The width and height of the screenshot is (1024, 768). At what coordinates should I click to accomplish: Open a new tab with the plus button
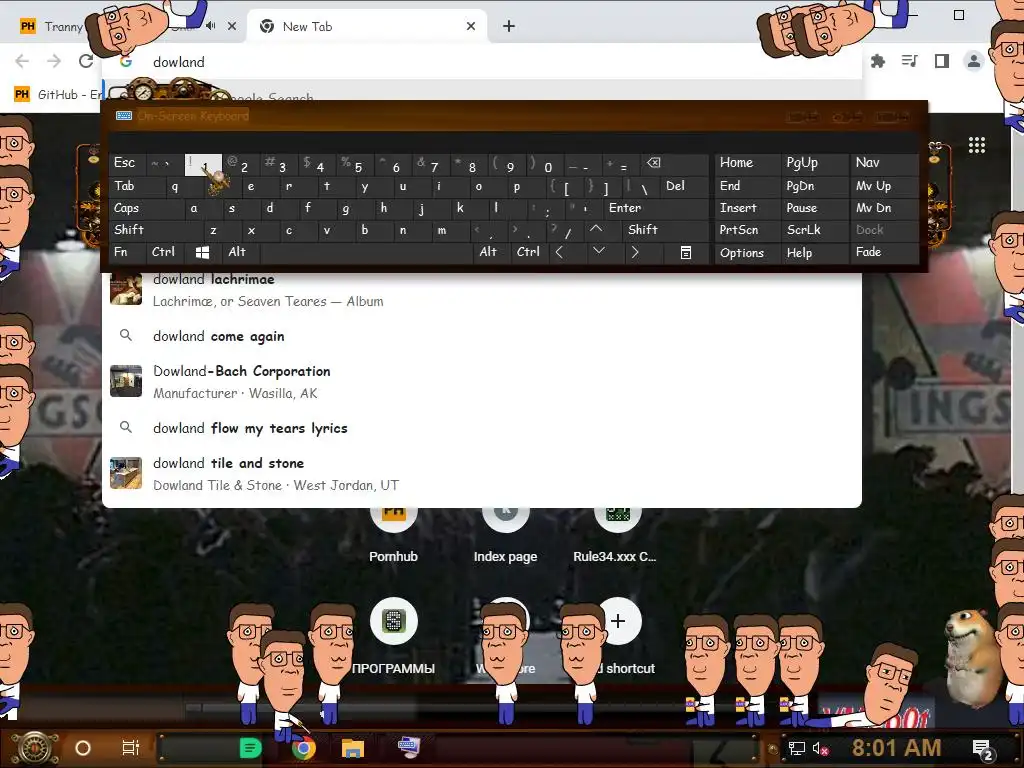tap(509, 26)
